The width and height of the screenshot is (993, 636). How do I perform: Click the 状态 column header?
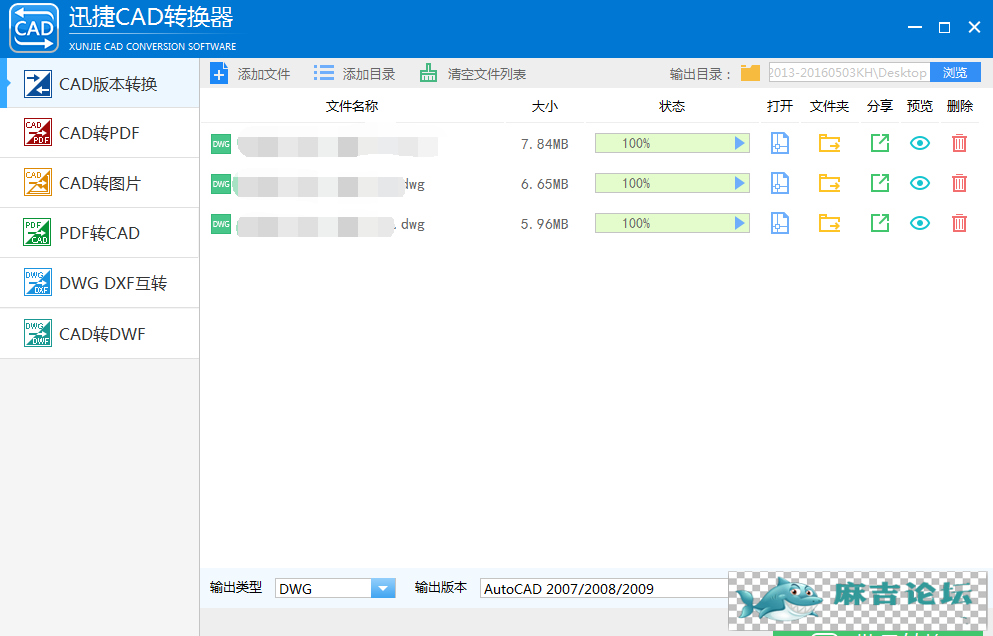point(672,106)
